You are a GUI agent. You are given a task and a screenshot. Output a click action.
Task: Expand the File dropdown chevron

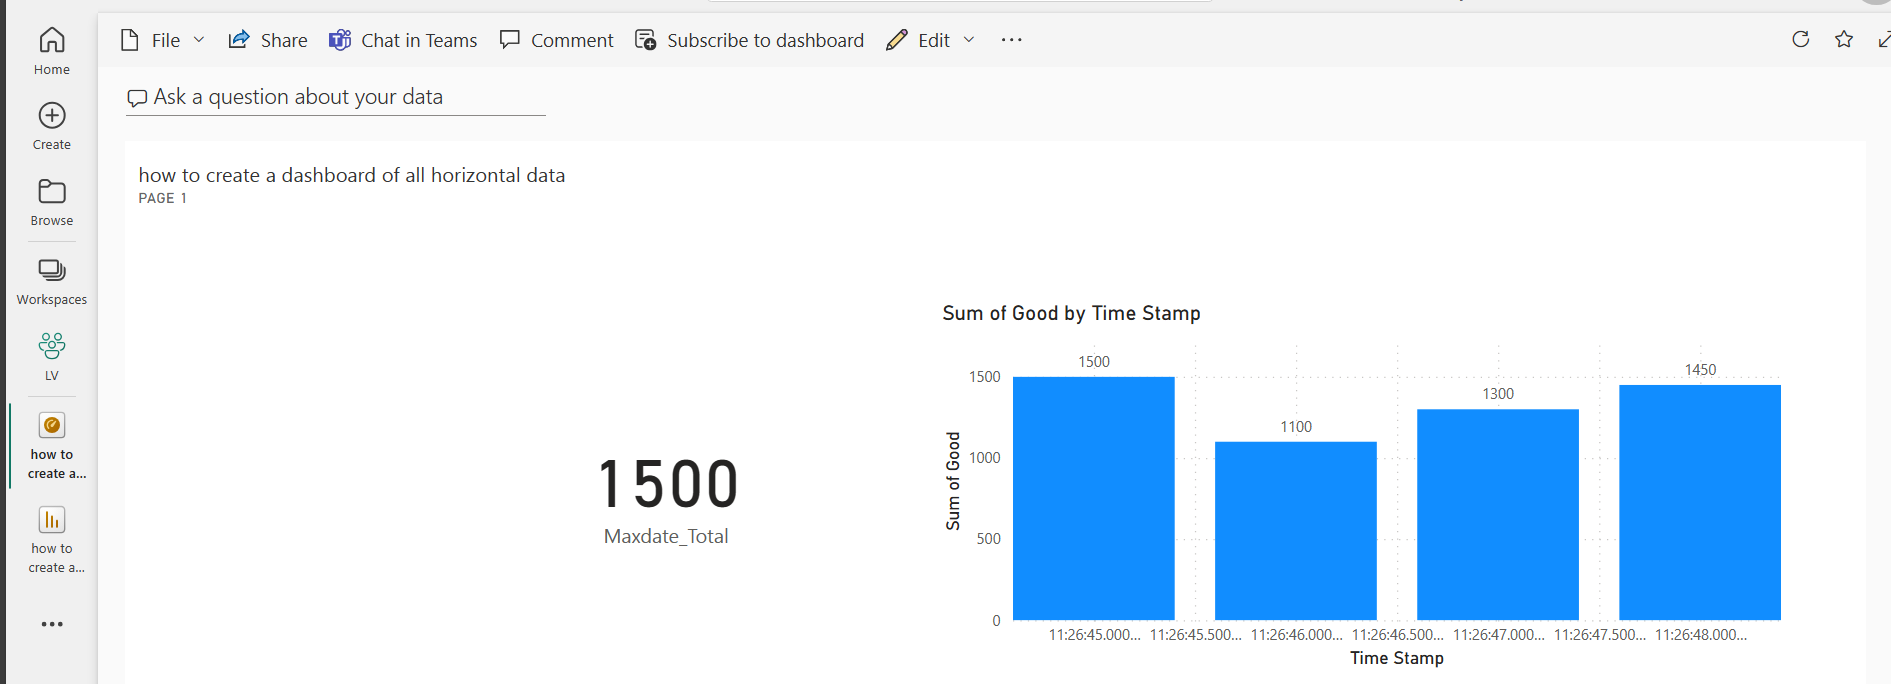point(199,40)
